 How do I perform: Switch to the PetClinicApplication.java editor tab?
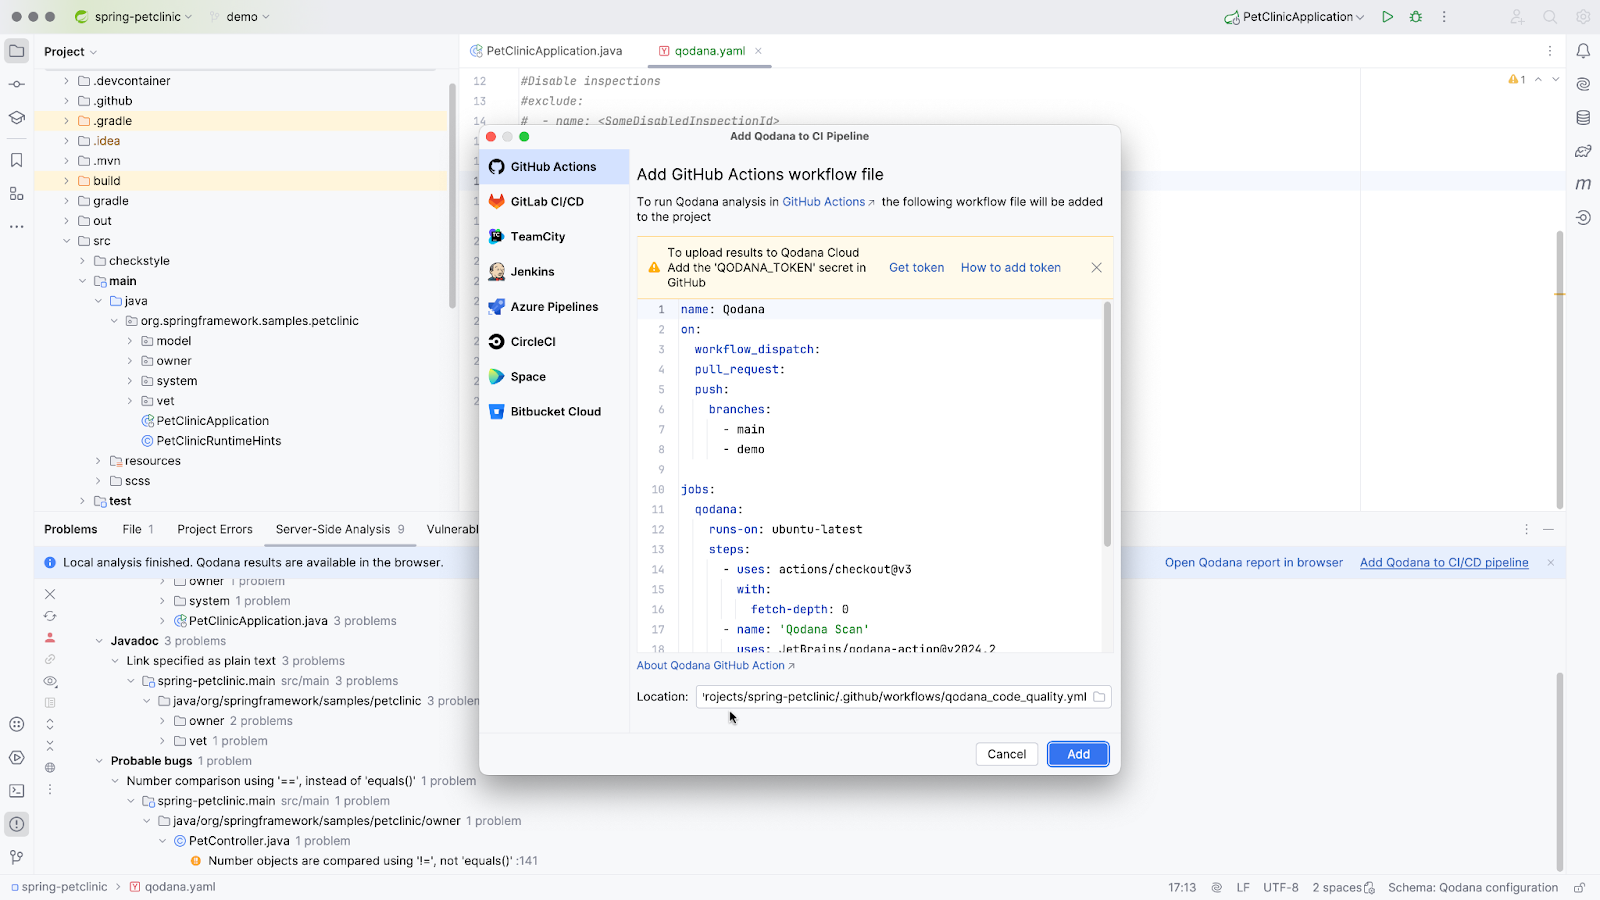click(x=554, y=51)
